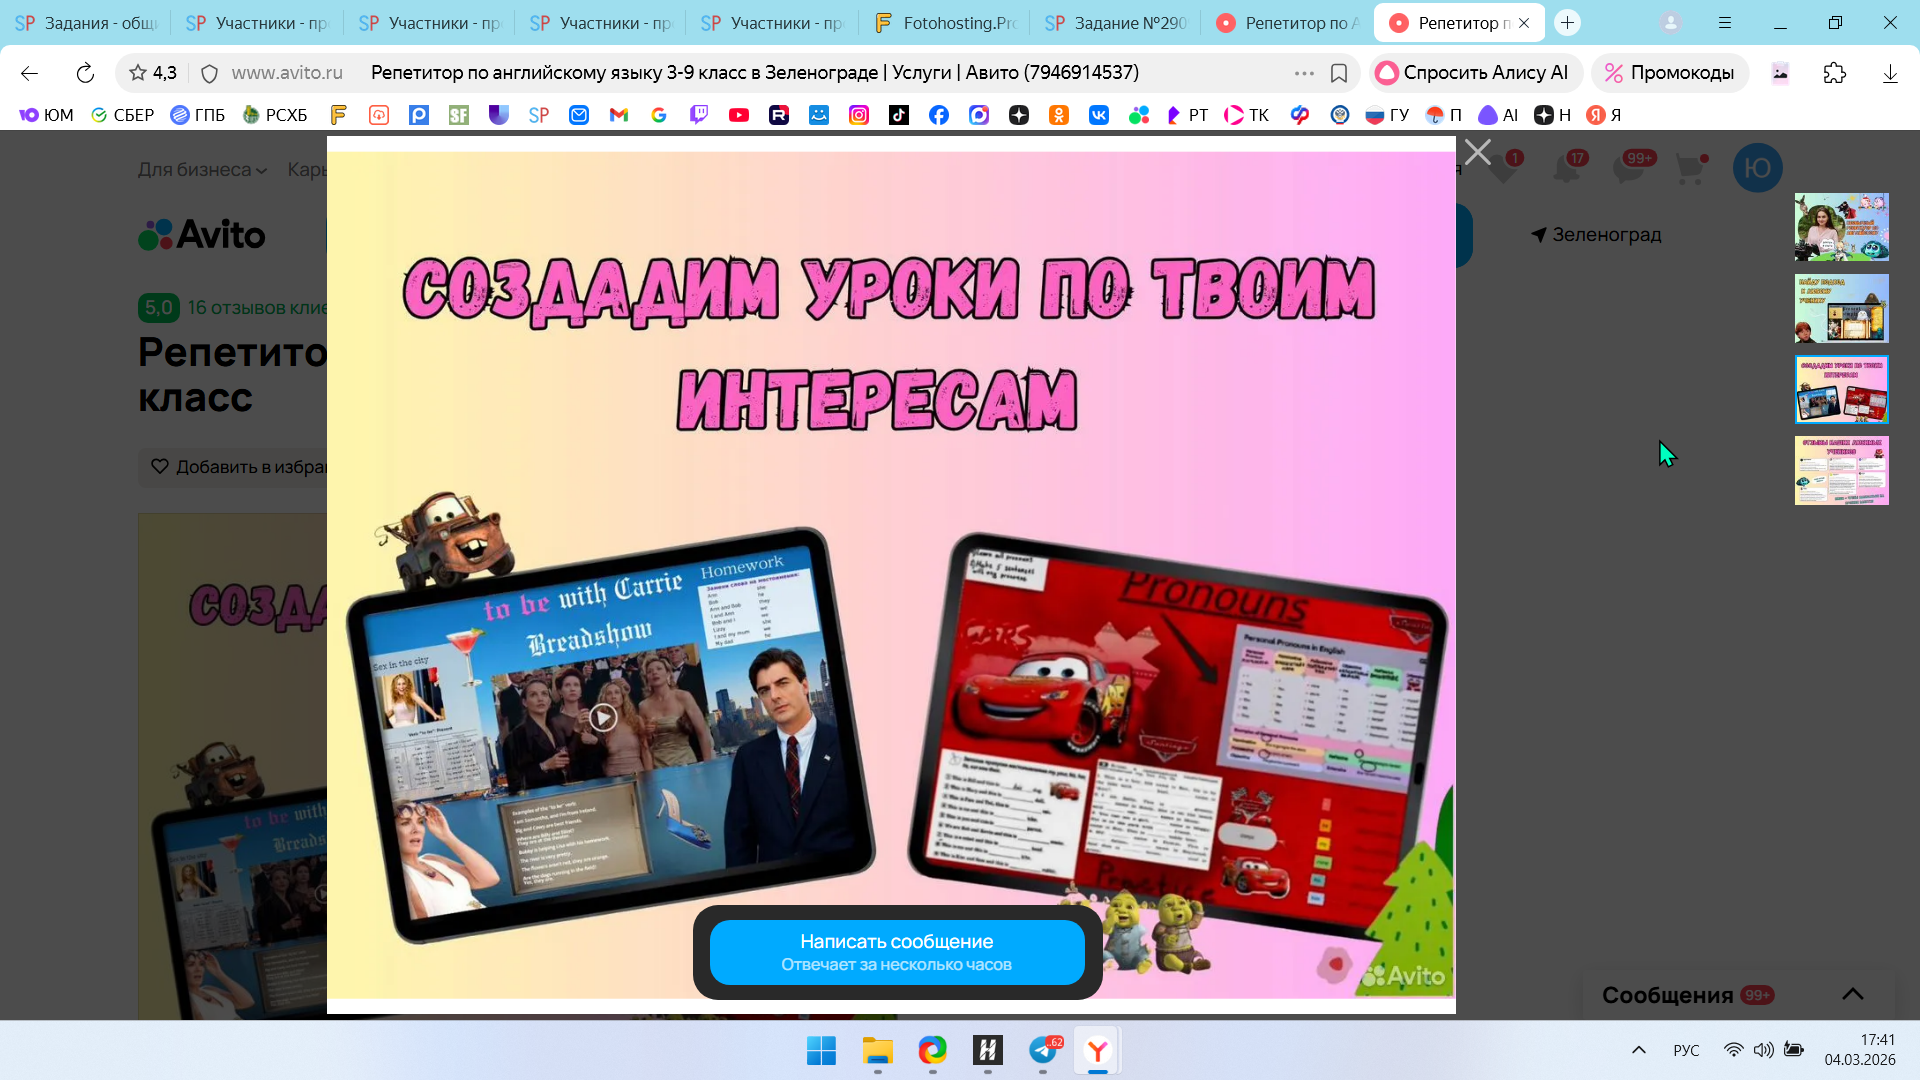This screenshot has height=1080, width=1920.
Task: Switch to the Fotohosting browser tab
Action: [x=945, y=22]
